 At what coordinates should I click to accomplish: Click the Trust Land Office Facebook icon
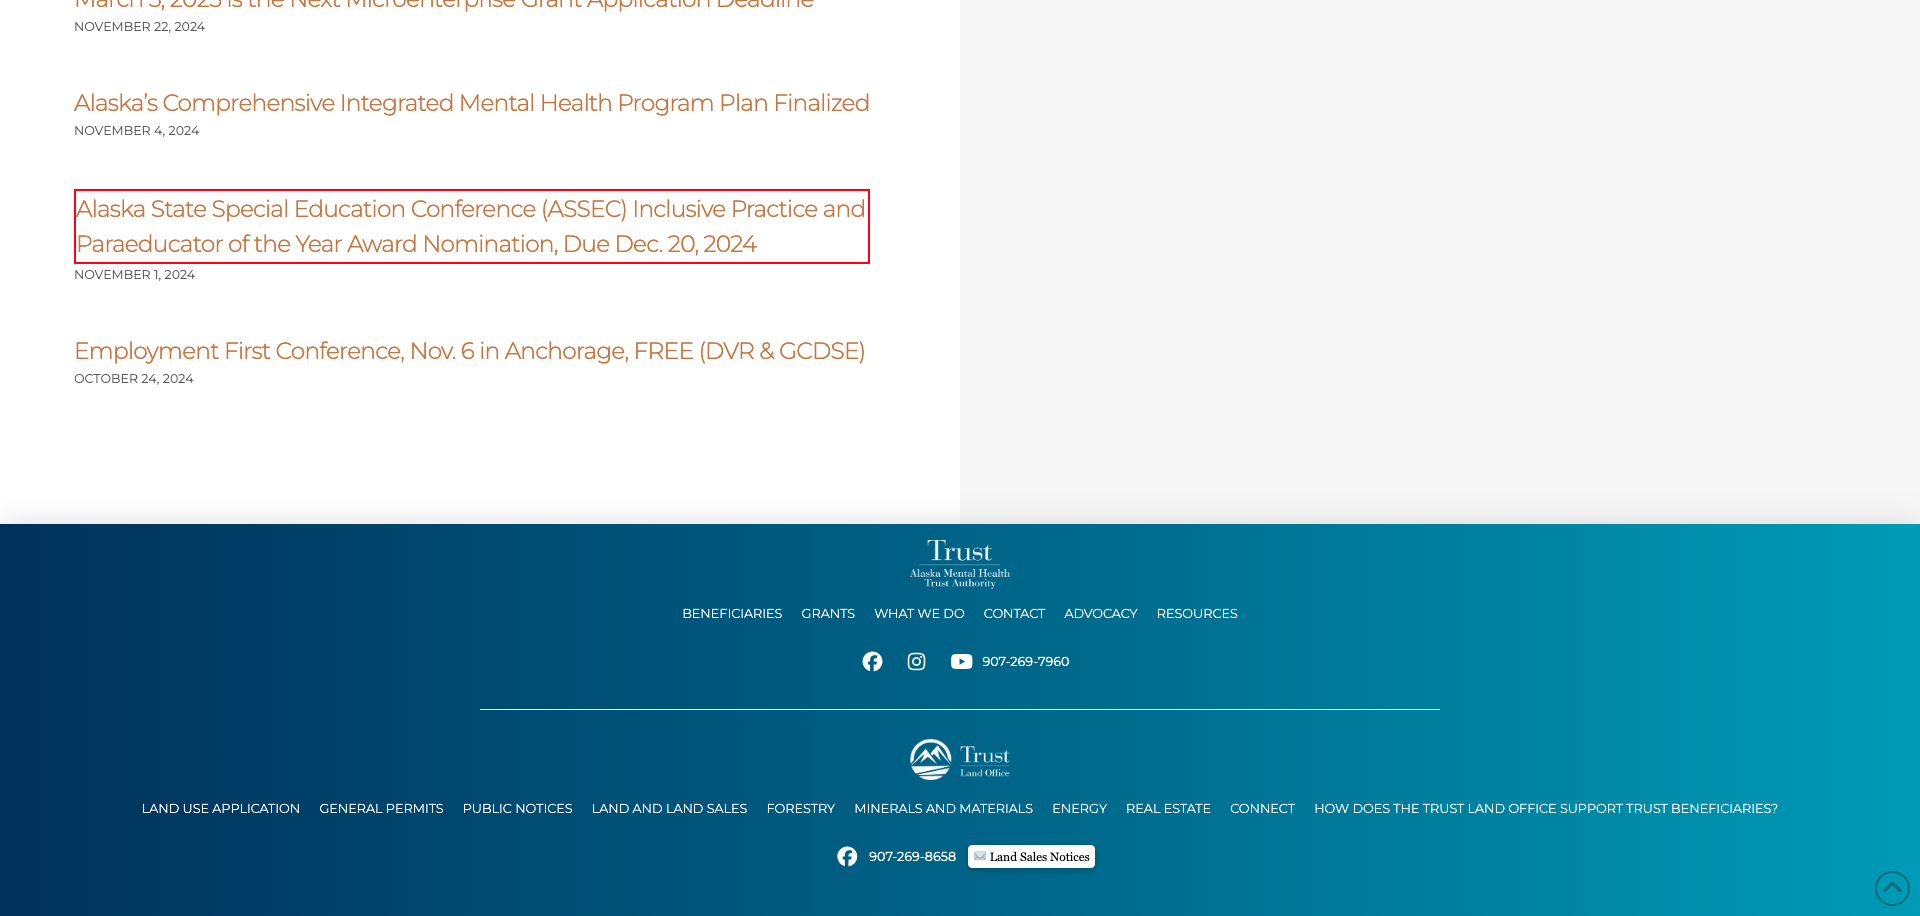(847, 857)
